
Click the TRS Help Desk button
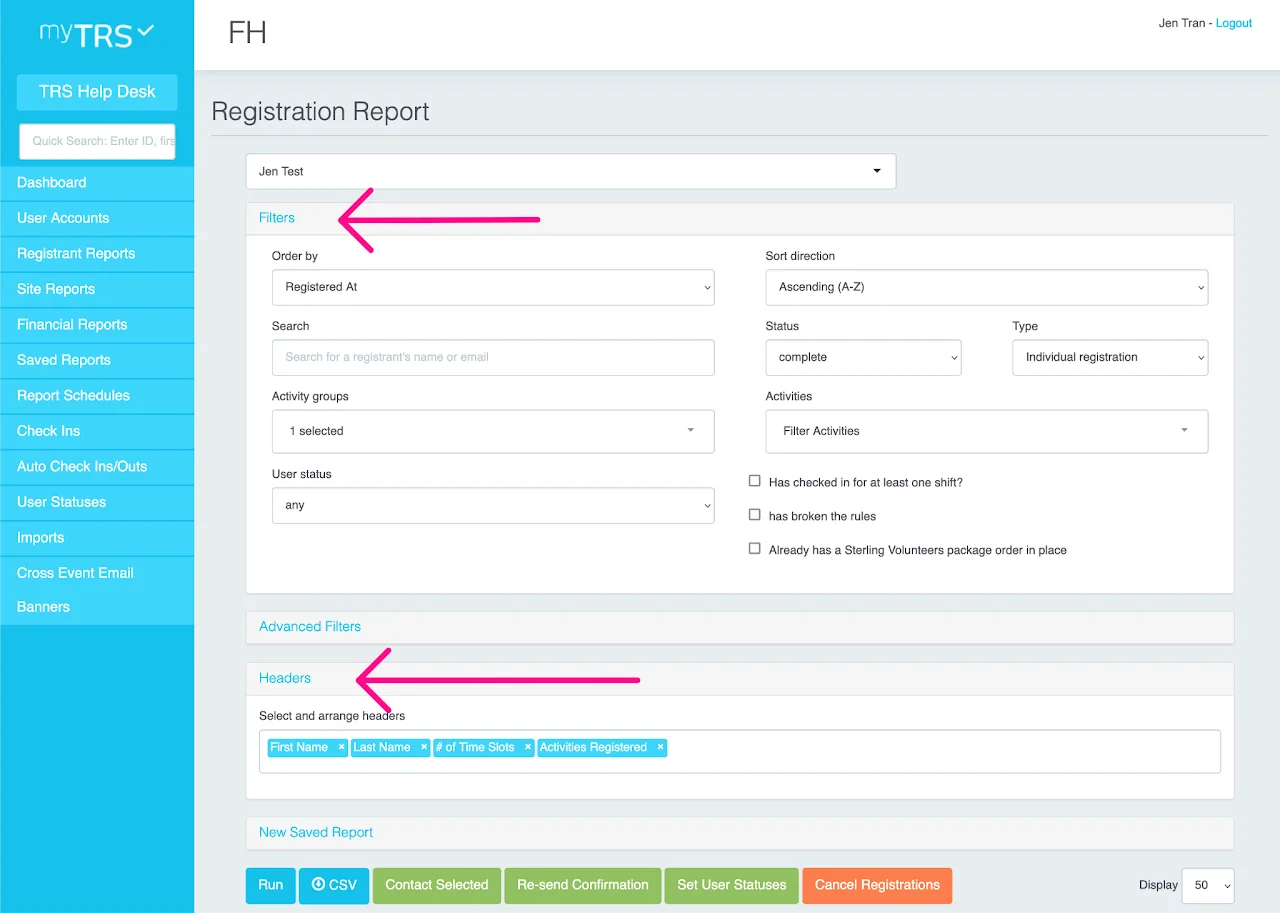(x=97, y=92)
